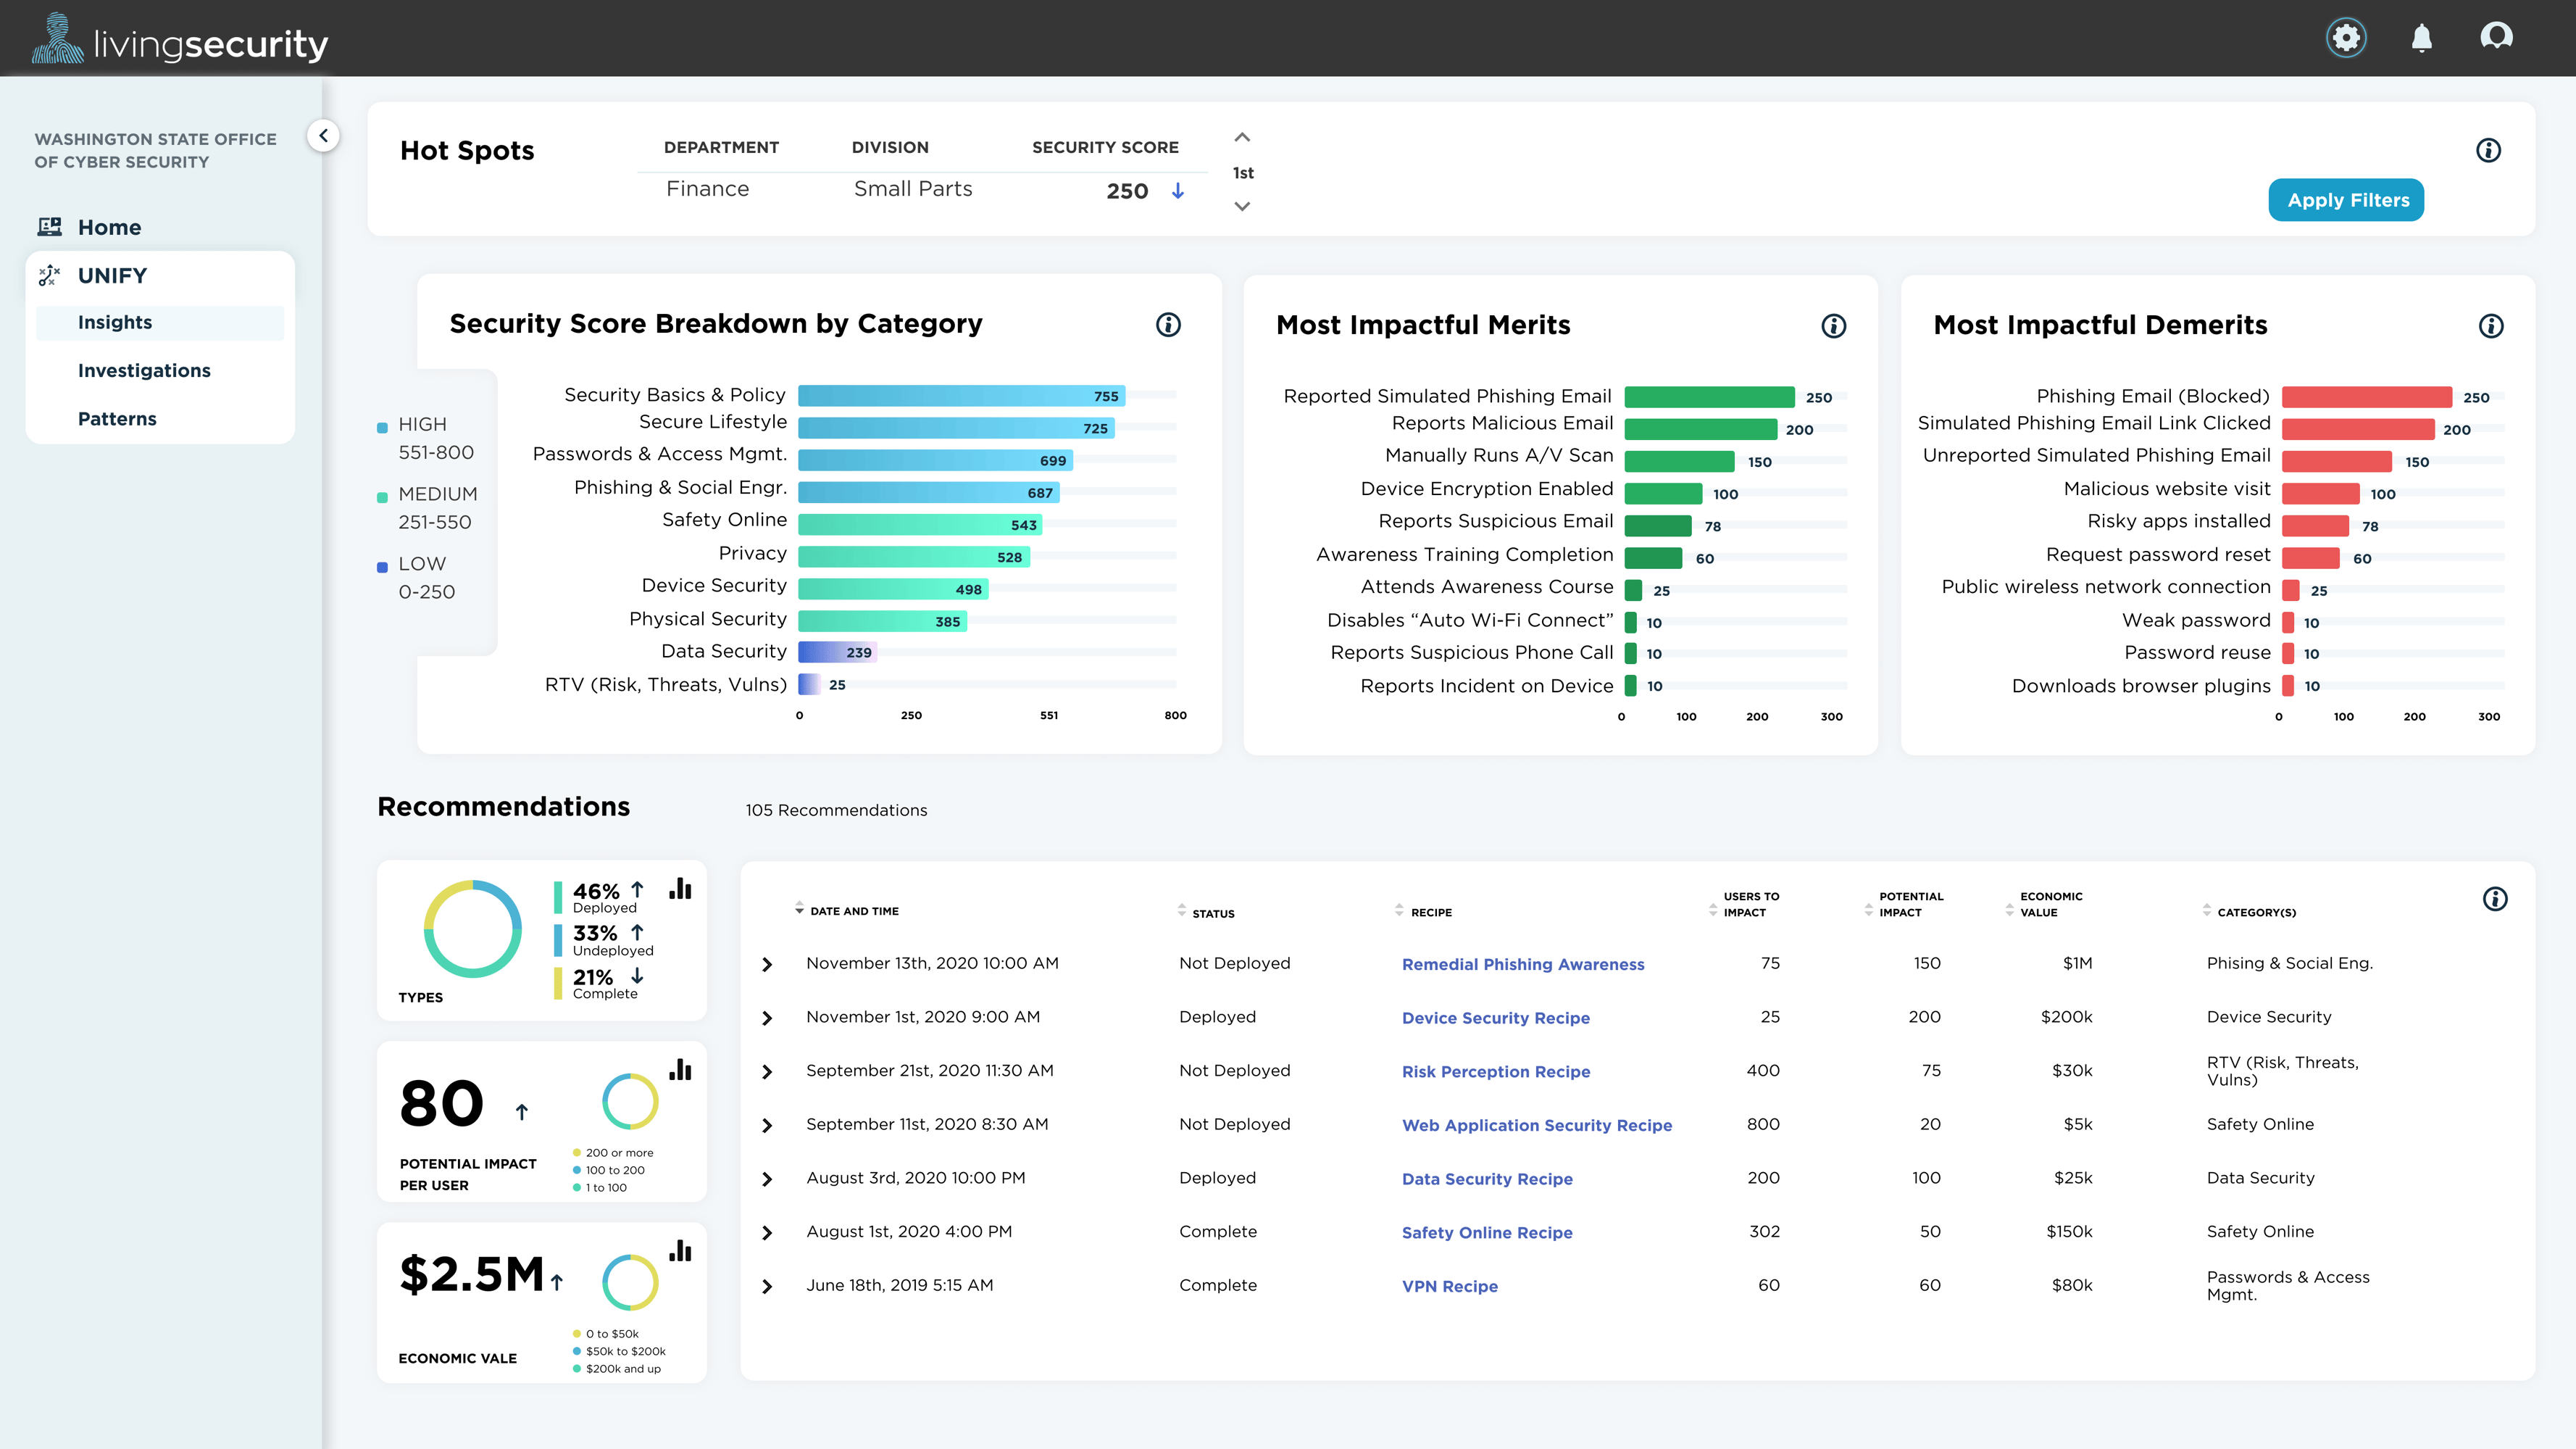Expand the Remedial Phishing Awareness row
This screenshot has height=1449, width=2576.
(x=767, y=964)
